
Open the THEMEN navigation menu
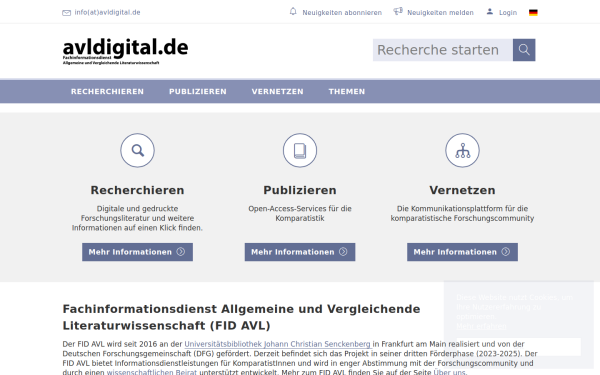347,91
